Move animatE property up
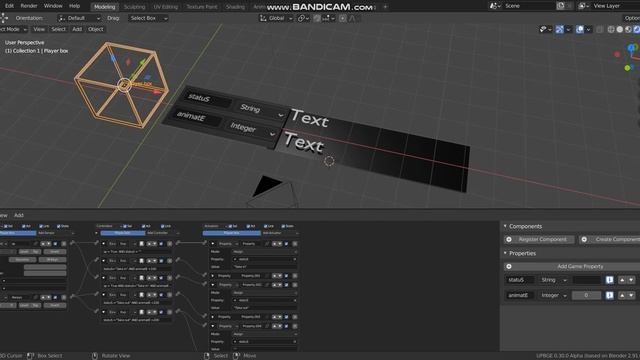640x360 pixels. (622, 295)
